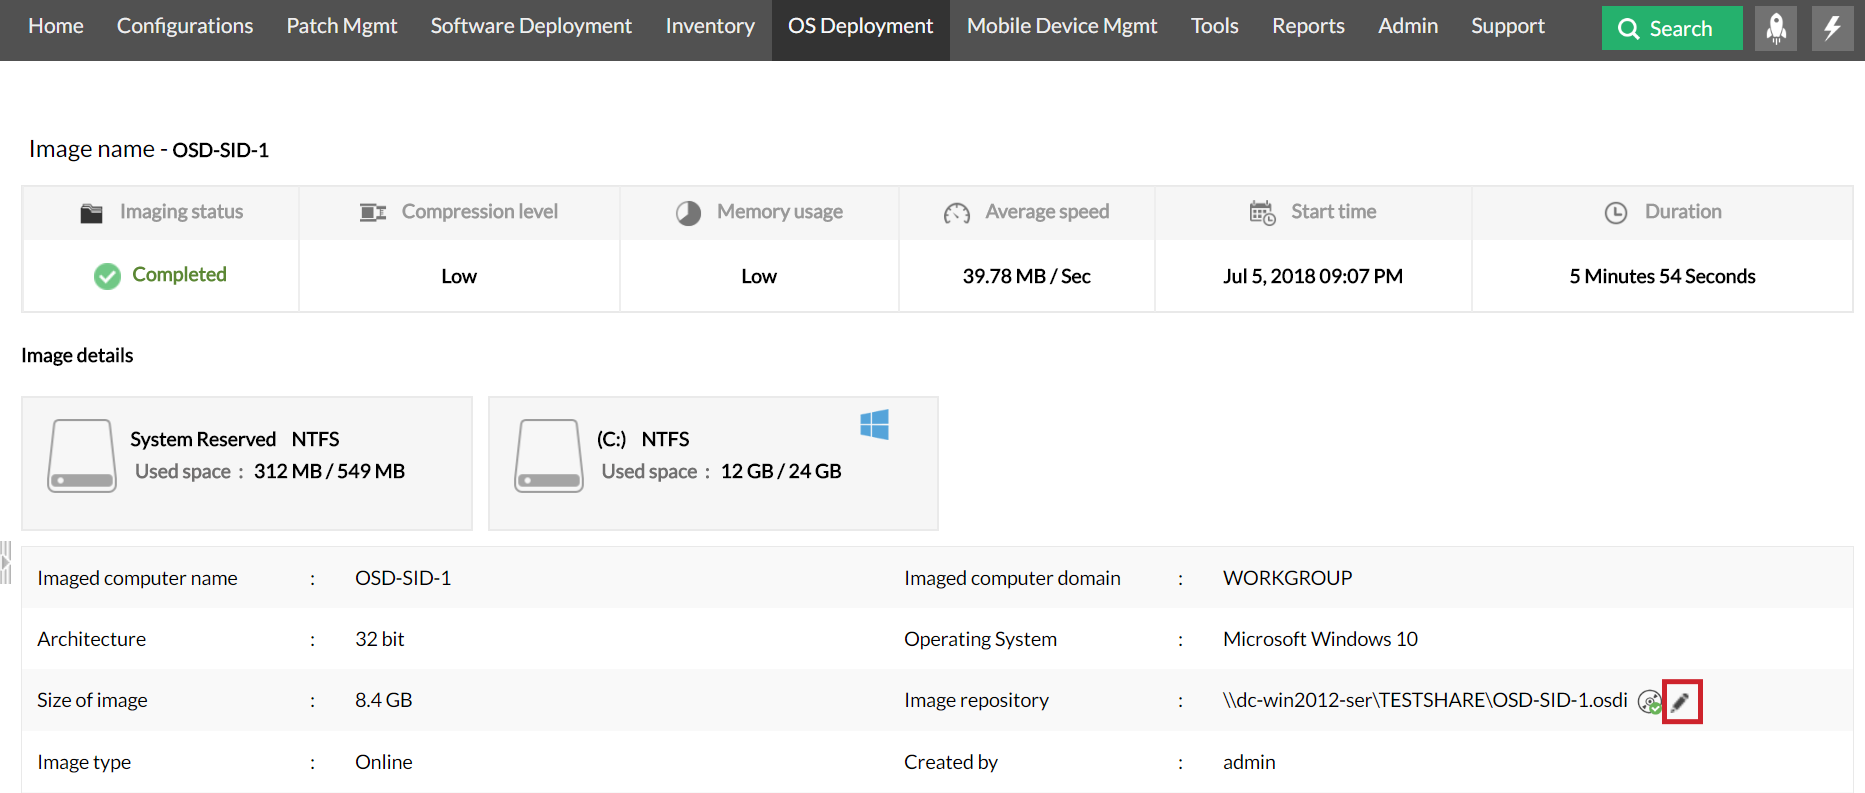The width and height of the screenshot is (1865, 793).
Task: Go to the Software Deployment tab
Action: [531, 26]
